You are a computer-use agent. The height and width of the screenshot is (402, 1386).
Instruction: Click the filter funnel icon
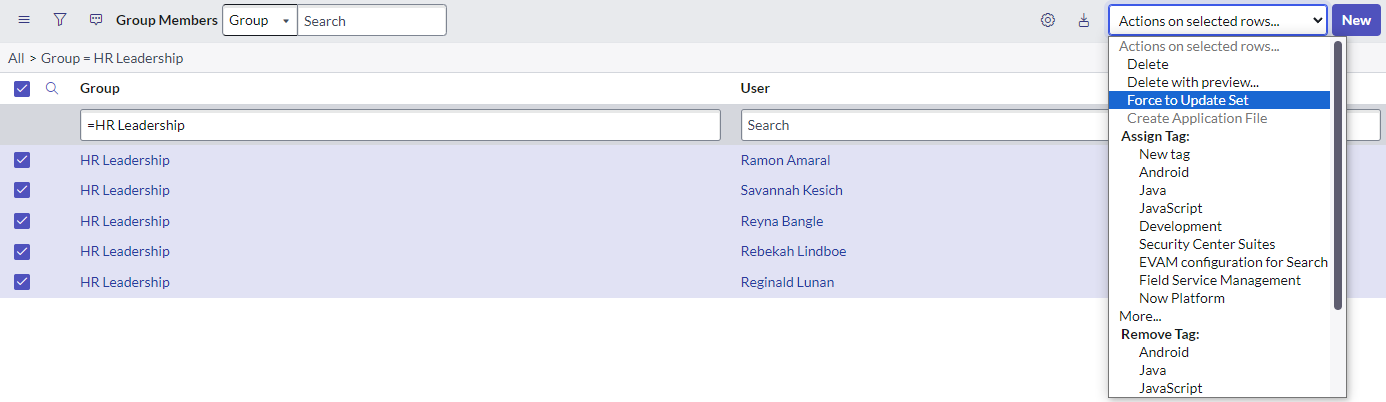click(x=60, y=20)
